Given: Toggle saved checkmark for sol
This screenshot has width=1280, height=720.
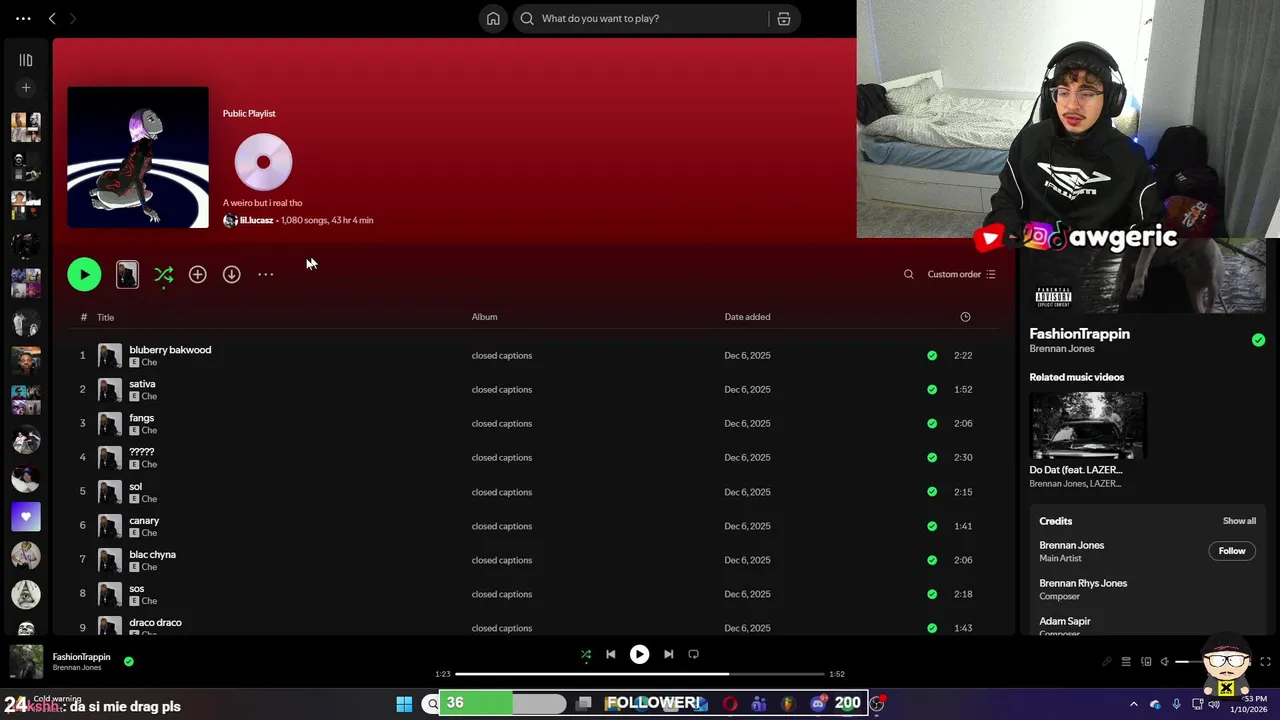Looking at the screenshot, I should click(x=932, y=492).
